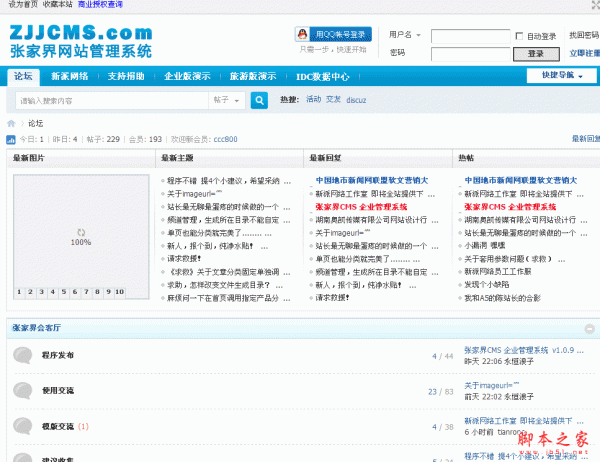The height and width of the screenshot is (462, 600).
Task: Click new member name ccc800
Action: [225, 139]
